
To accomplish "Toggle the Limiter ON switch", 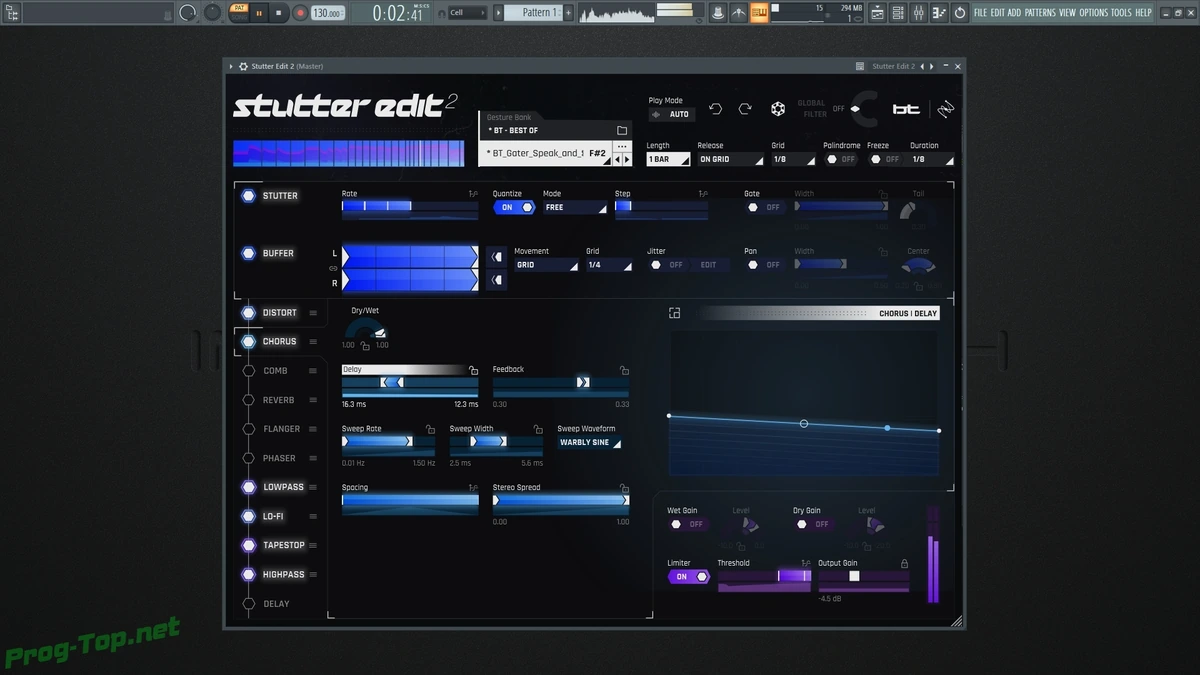I will [688, 577].
